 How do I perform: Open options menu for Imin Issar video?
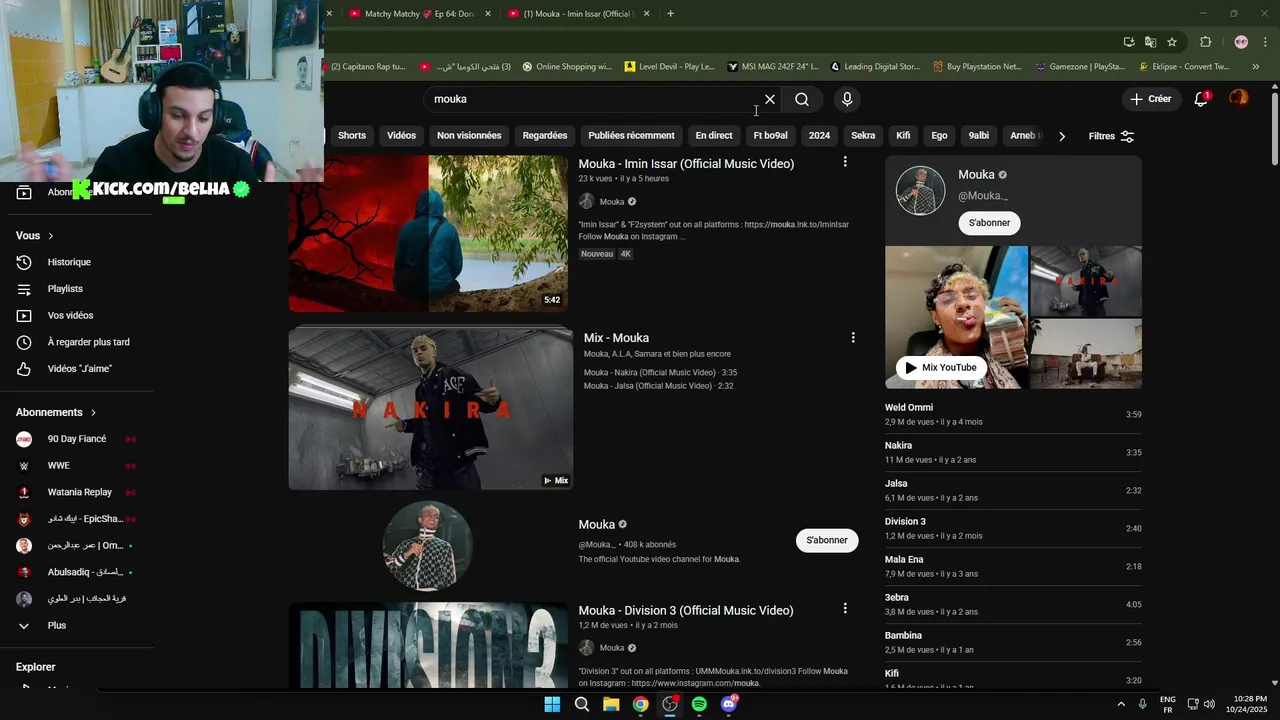coord(845,162)
